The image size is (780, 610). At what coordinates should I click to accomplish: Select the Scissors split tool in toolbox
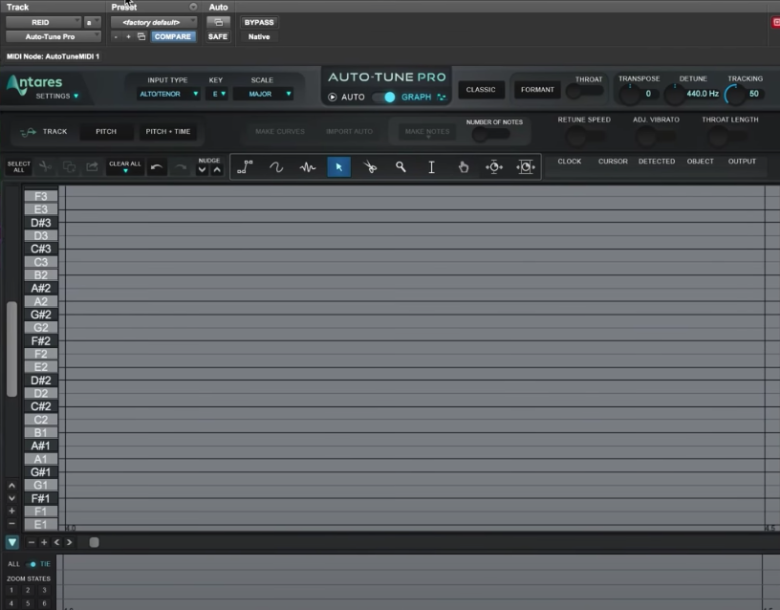[370, 167]
